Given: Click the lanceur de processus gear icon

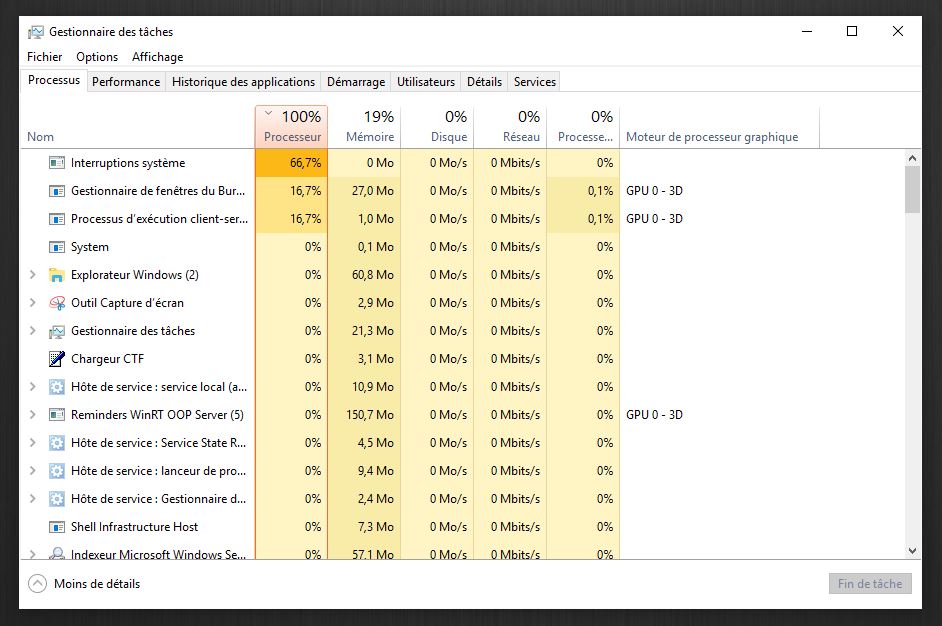Looking at the screenshot, I should (56, 471).
